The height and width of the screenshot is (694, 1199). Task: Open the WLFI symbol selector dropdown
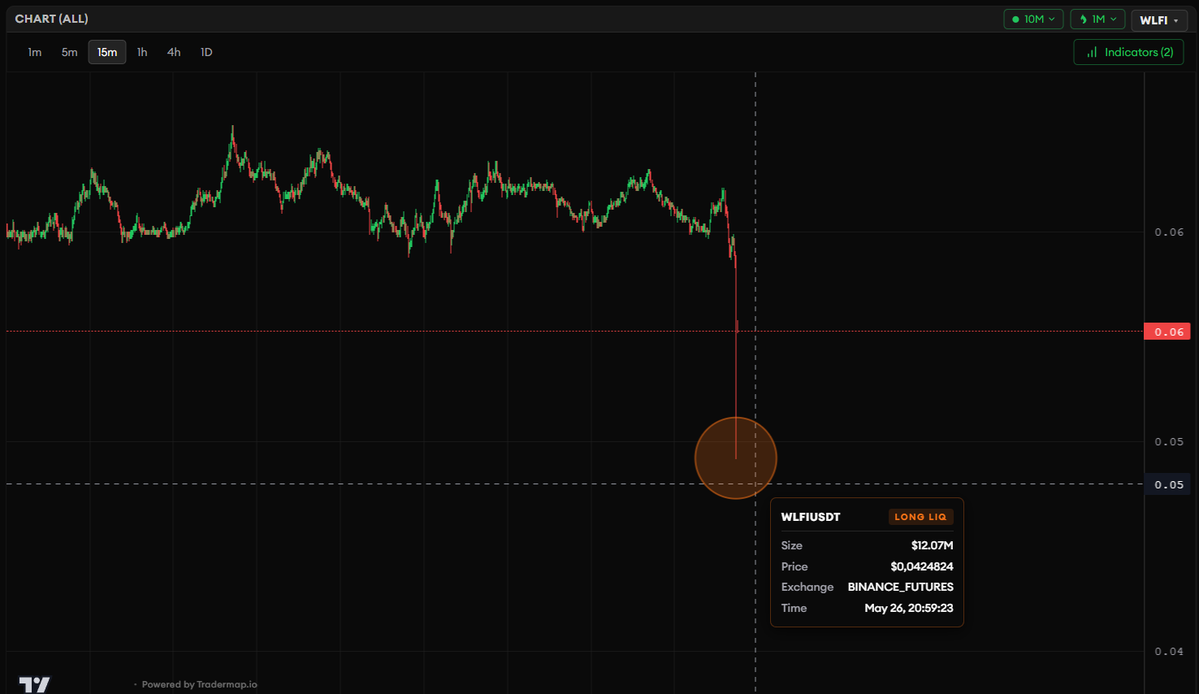[1158, 20]
